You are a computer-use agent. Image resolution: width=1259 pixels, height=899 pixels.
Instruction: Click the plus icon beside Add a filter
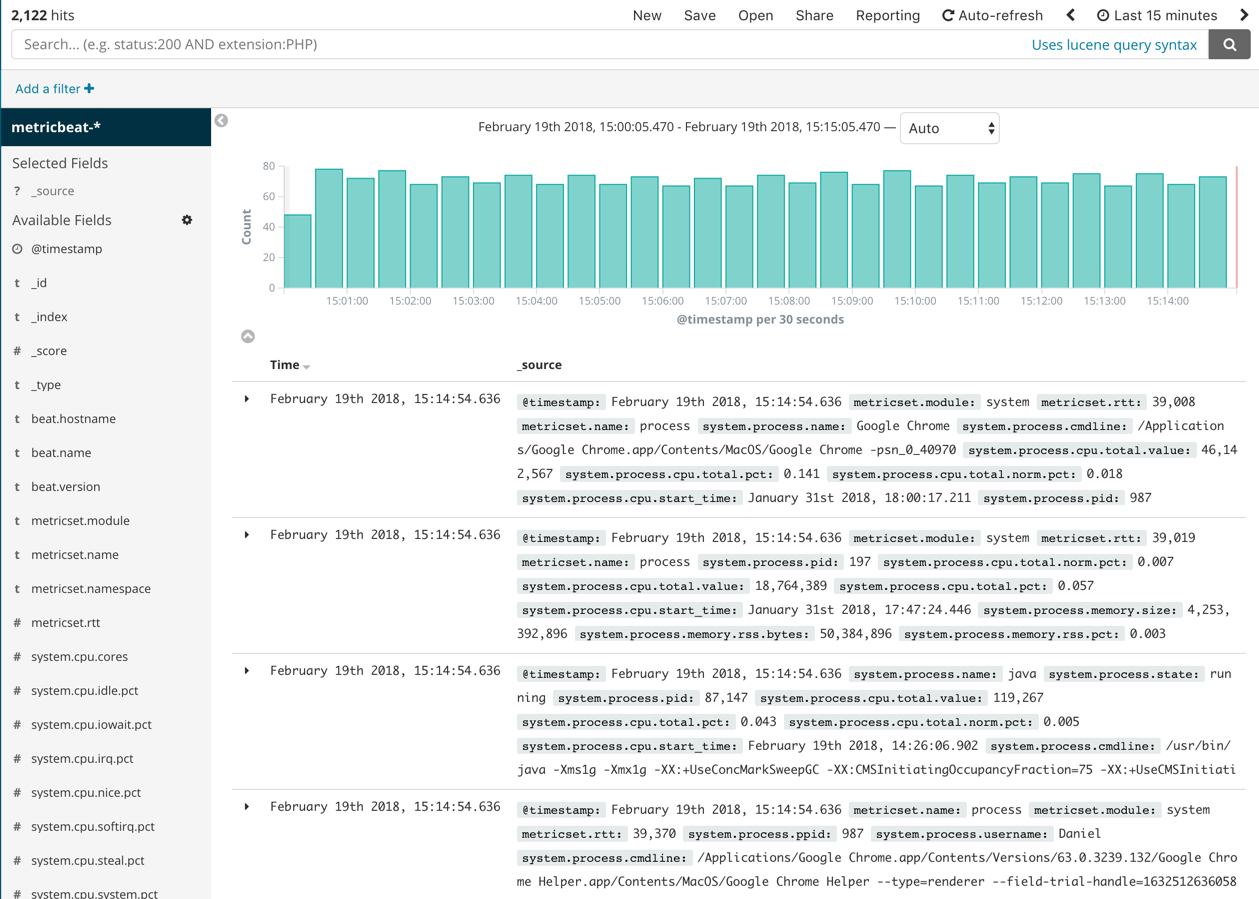pos(90,89)
